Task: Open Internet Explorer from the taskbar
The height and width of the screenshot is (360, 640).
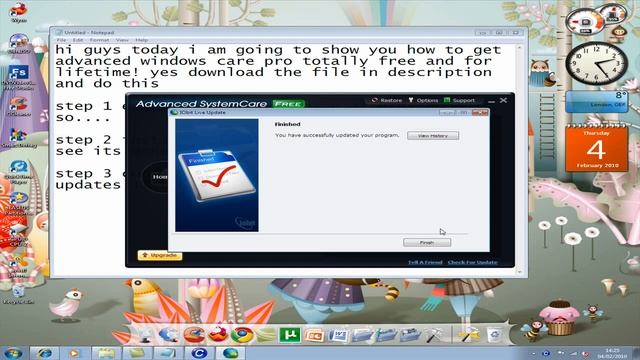Action: (44, 353)
